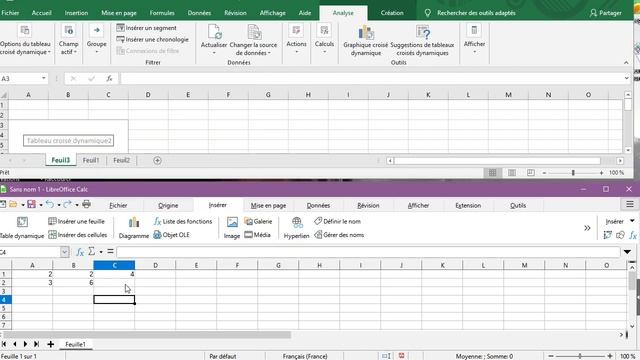Viewport: 640px width, 360px height.
Task: Add a new sheet in Excel
Action: 157,160
